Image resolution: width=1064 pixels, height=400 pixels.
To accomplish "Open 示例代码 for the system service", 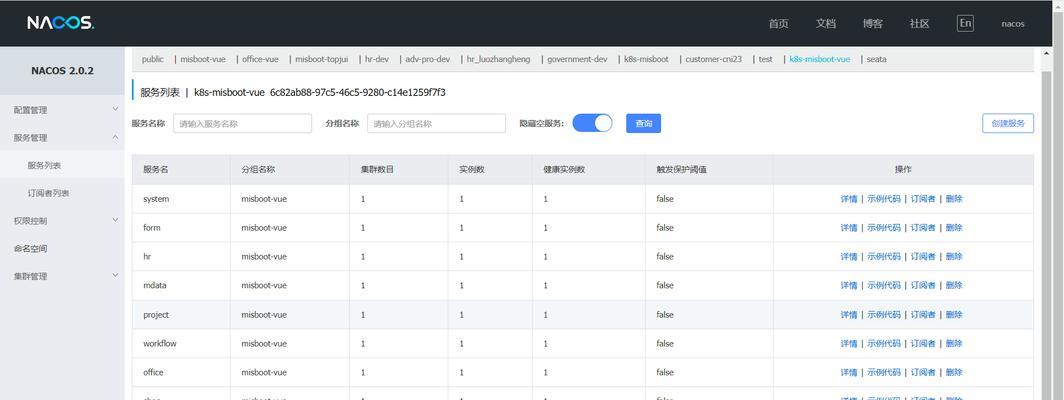I will [884, 199].
